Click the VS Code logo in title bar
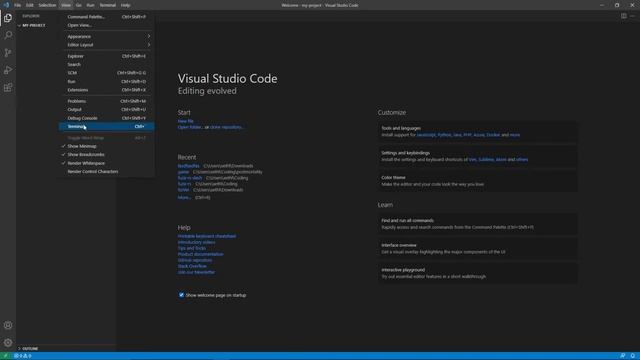Image resolution: width=640 pixels, height=360 pixels. 6,5
